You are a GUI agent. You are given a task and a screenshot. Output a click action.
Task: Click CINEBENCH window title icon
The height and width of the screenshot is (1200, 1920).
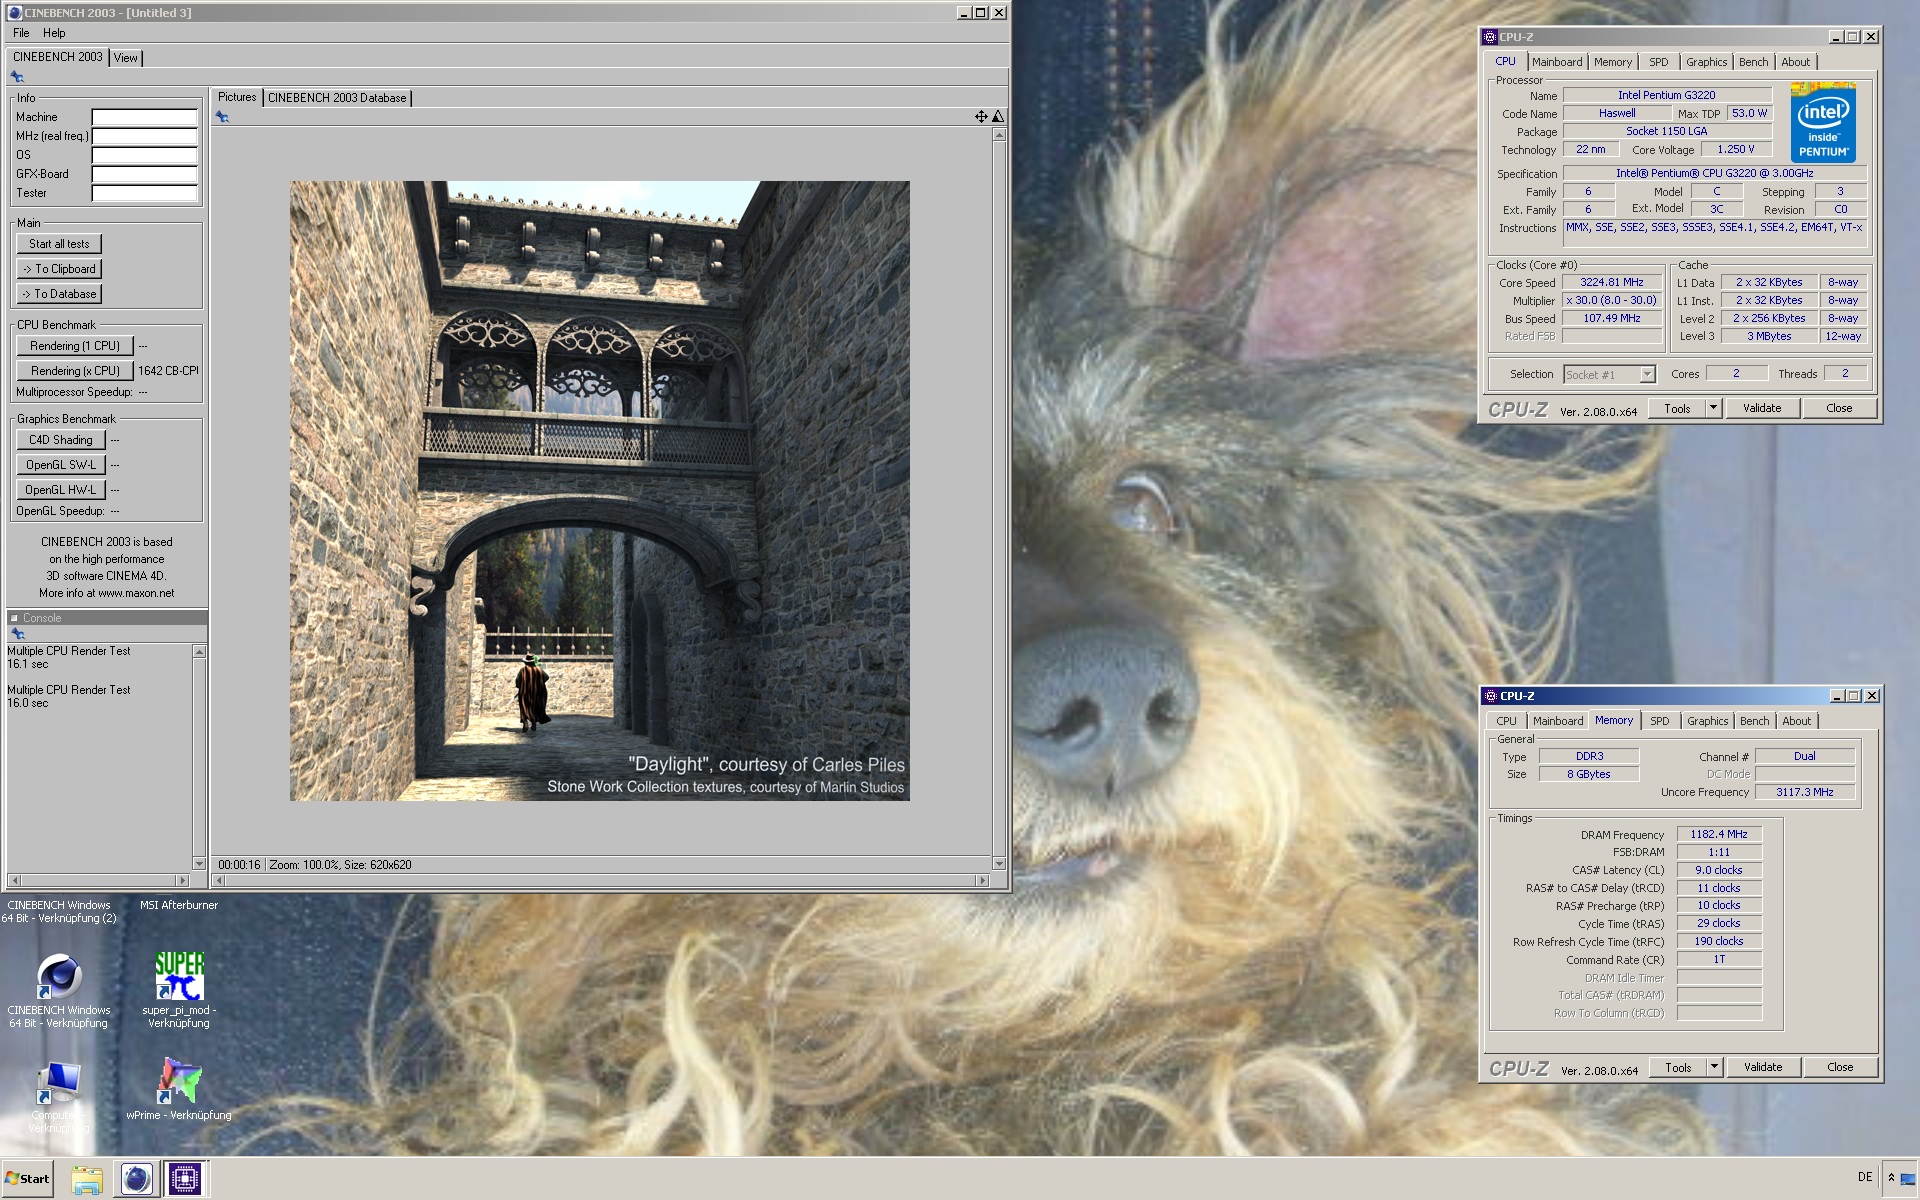pos(14,13)
